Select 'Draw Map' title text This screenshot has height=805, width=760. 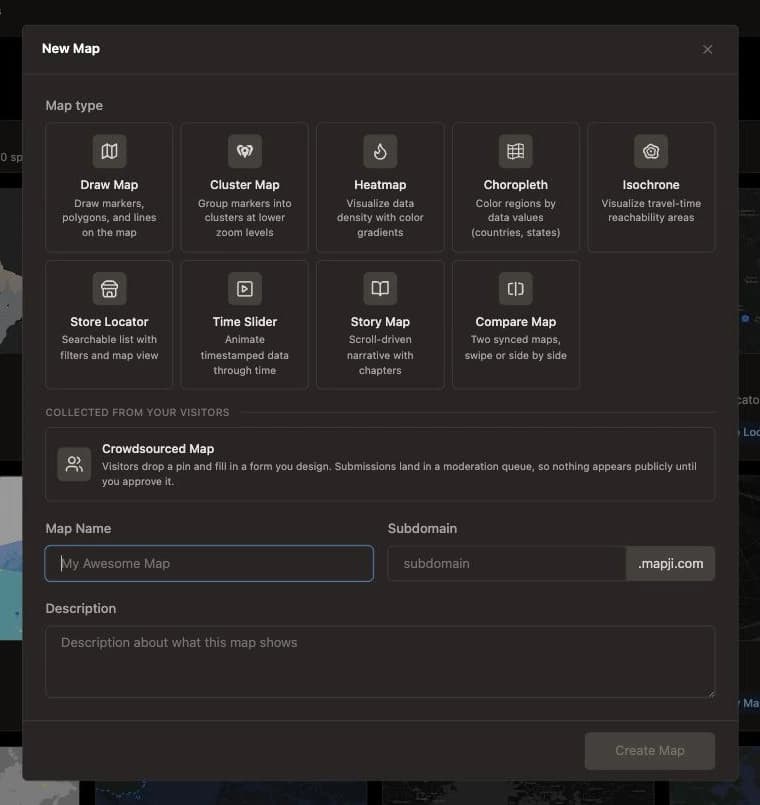[x=109, y=185]
